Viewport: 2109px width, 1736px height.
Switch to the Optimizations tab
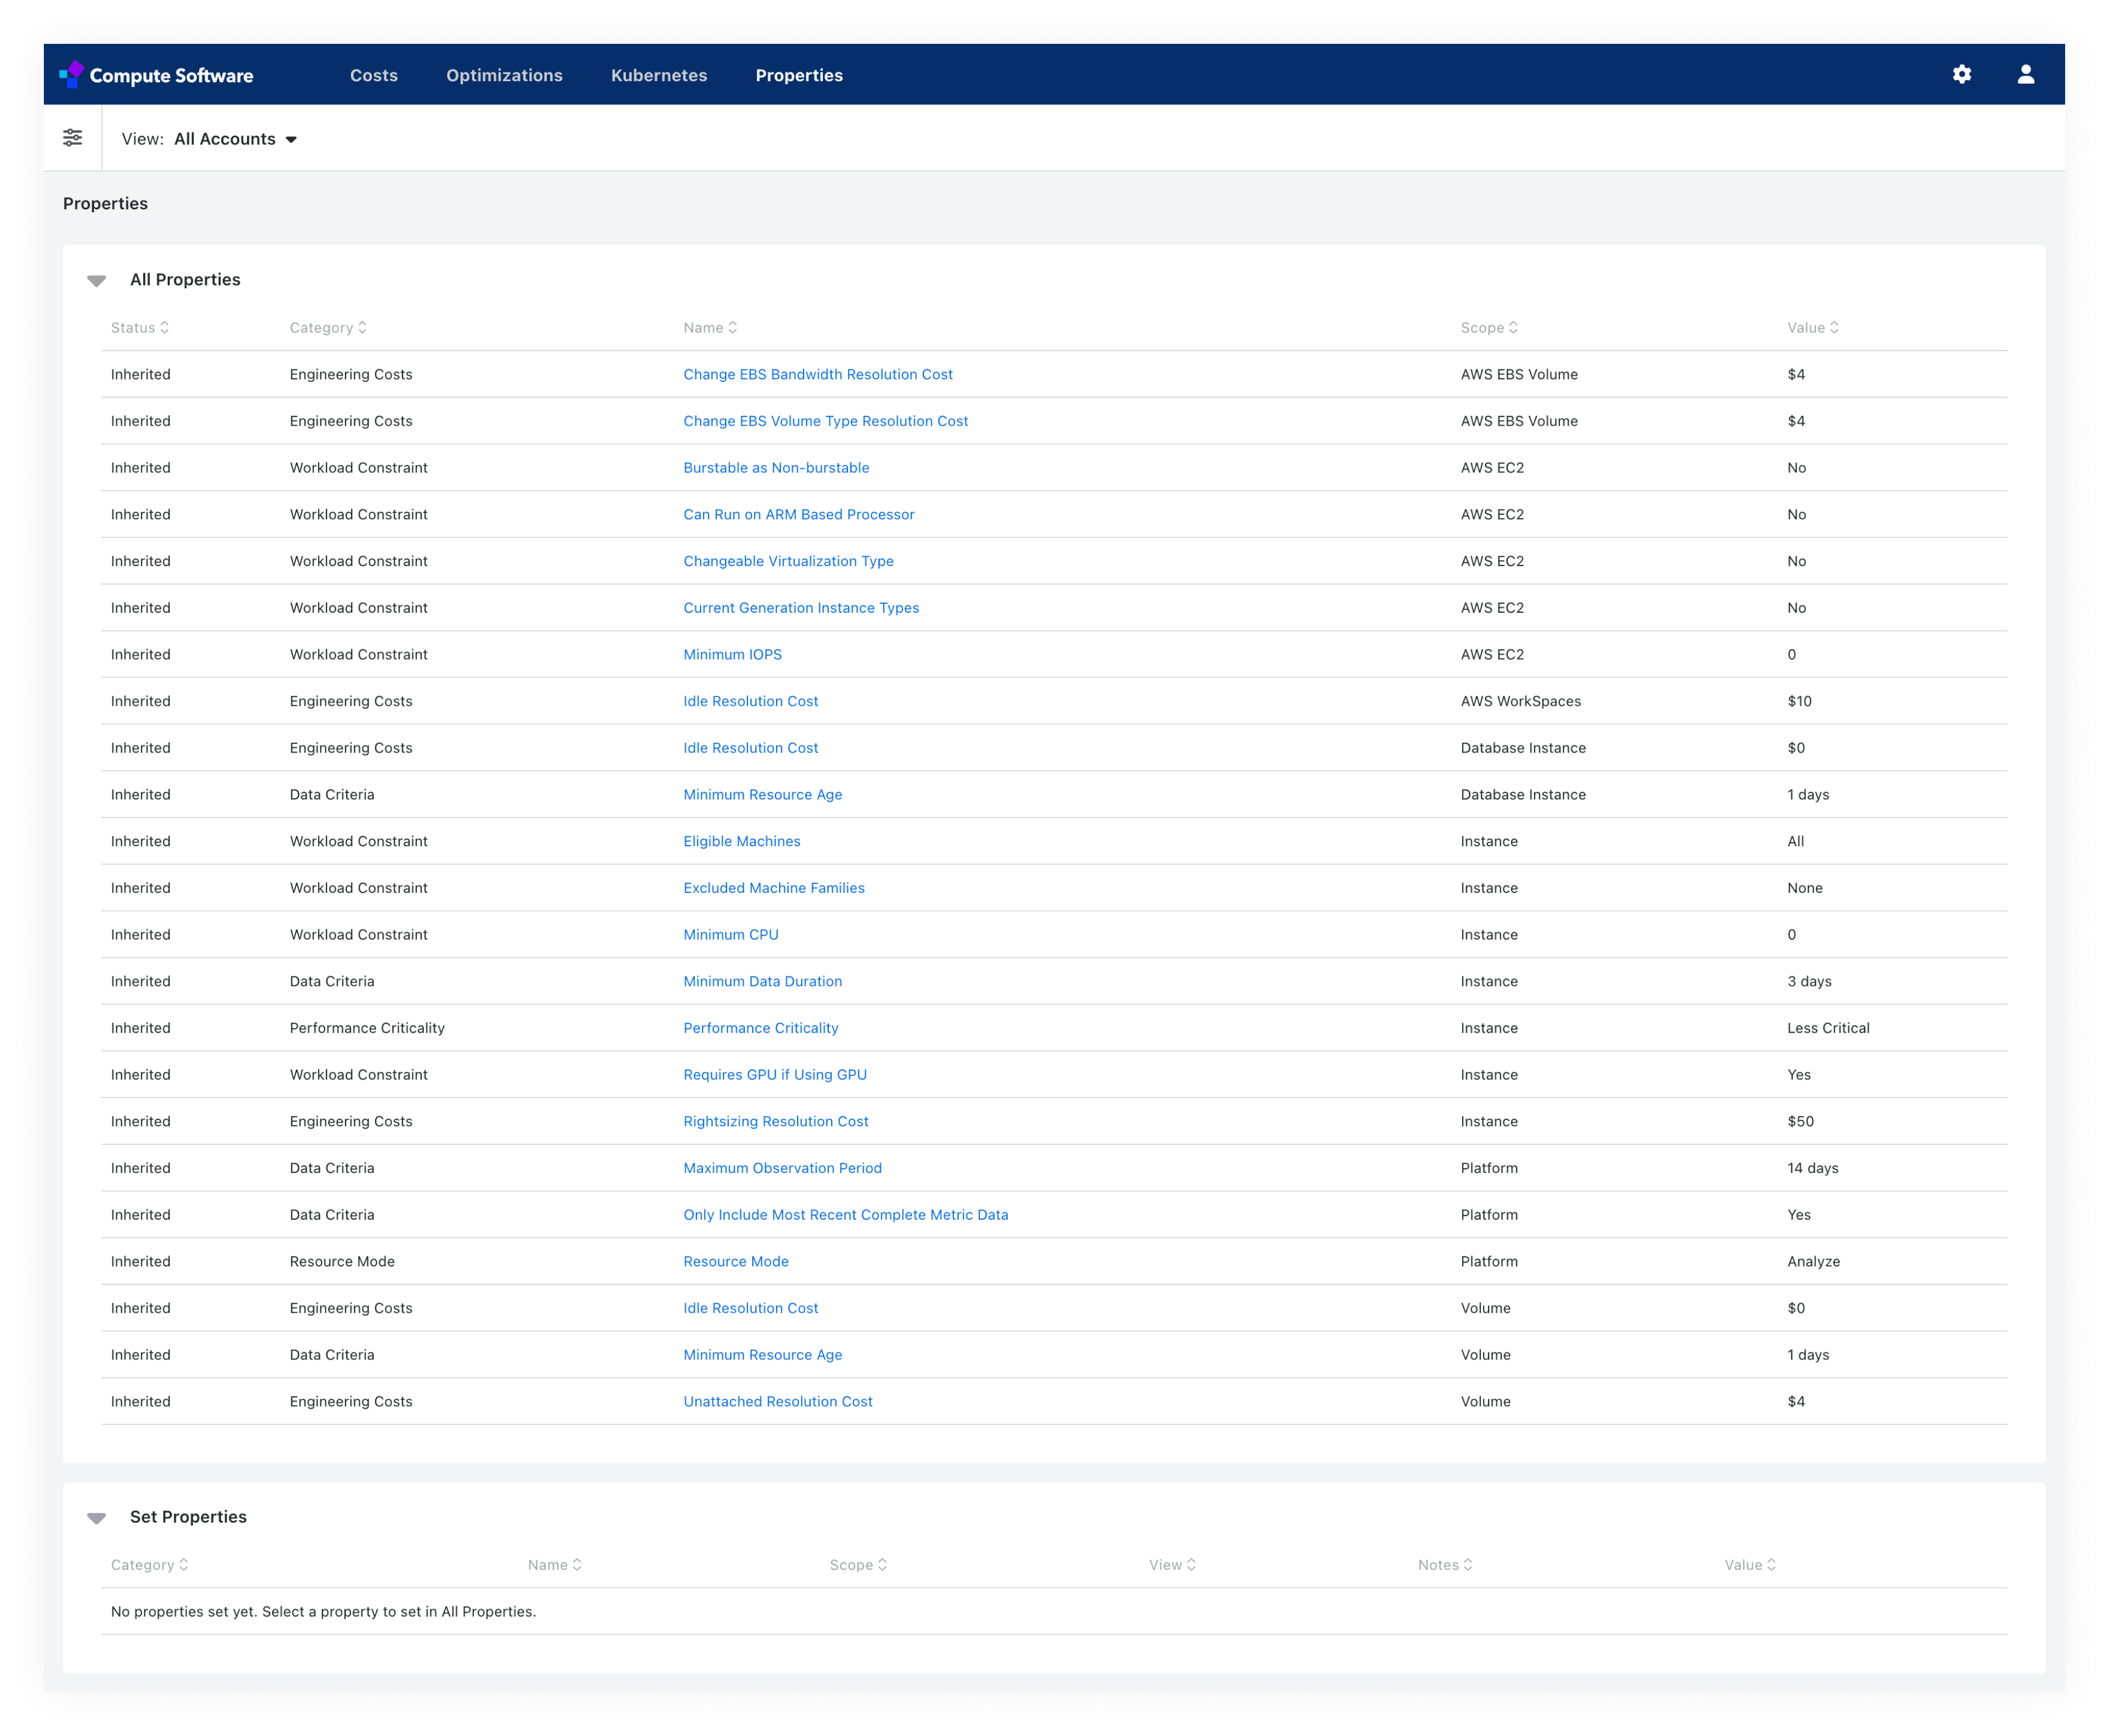click(504, 75)
